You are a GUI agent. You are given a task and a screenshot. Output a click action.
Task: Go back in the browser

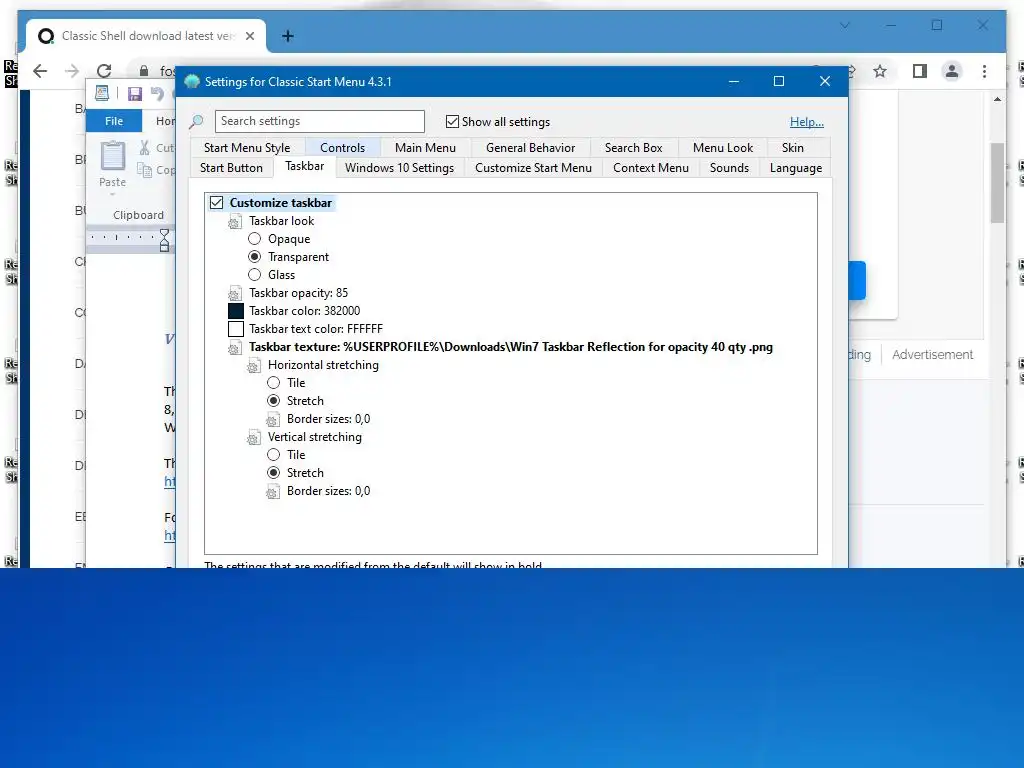click(40, 71)
